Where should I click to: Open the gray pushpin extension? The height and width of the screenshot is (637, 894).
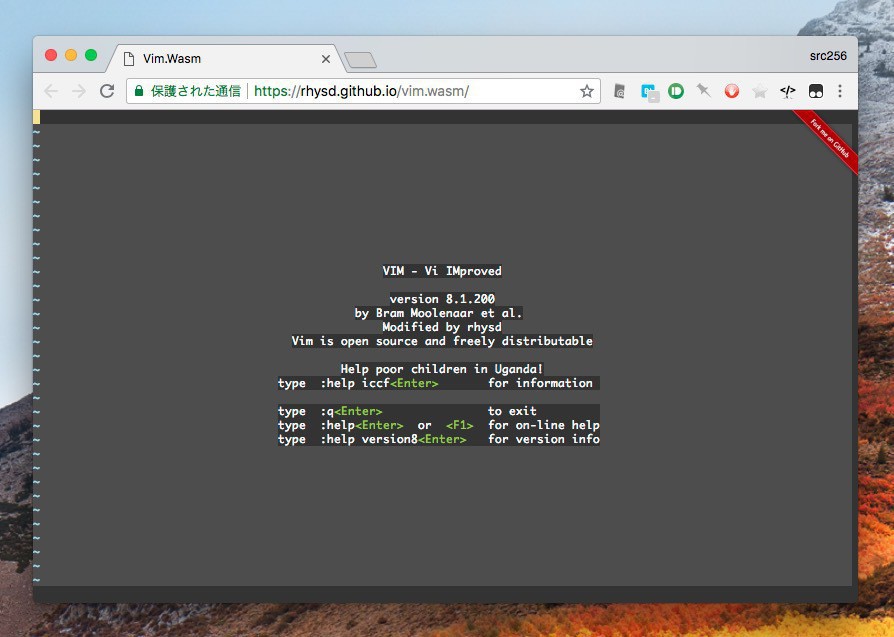(704, 91)
